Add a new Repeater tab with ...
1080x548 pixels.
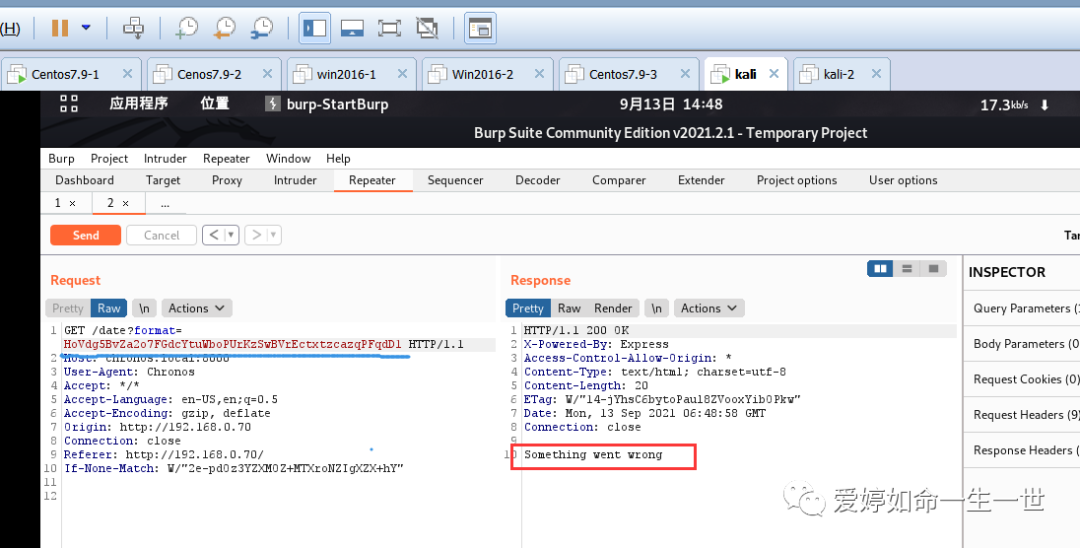click(165, 204)
